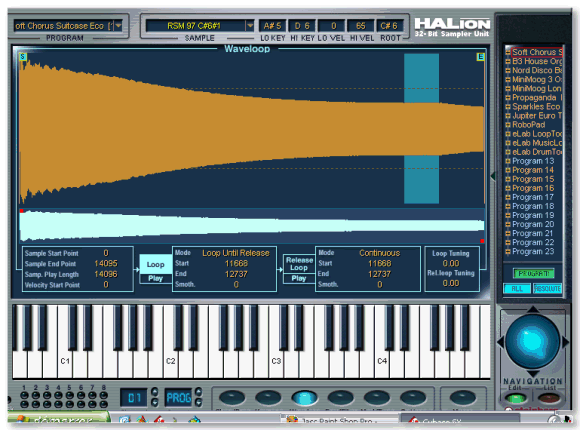Select the lit Waveloop page button
The width and height of the screenshot is (580, 430).
pos(304,398)
